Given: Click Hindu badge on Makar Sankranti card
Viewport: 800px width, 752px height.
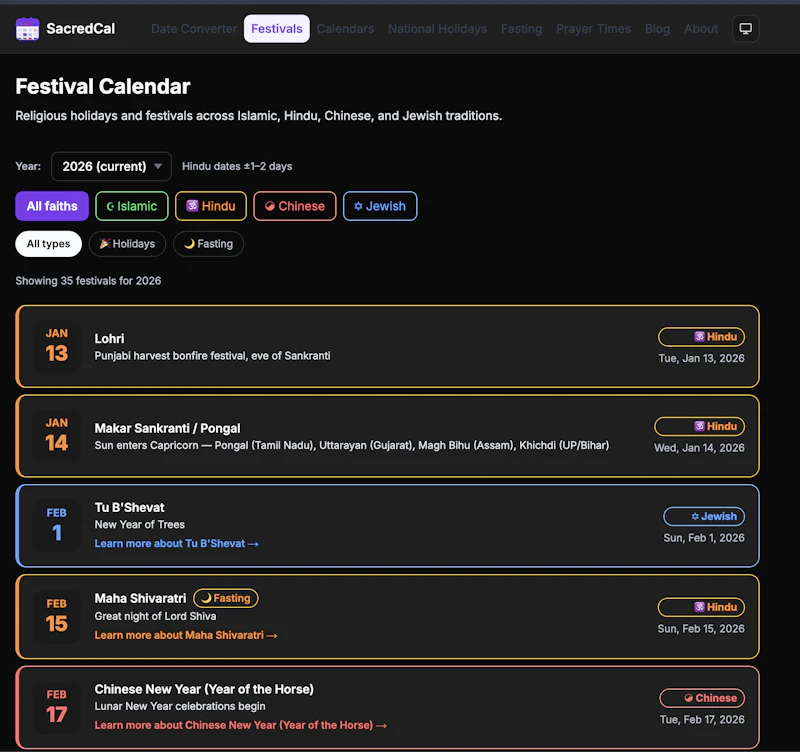Looking at the screenshot, I should click(x=699, y=426).
